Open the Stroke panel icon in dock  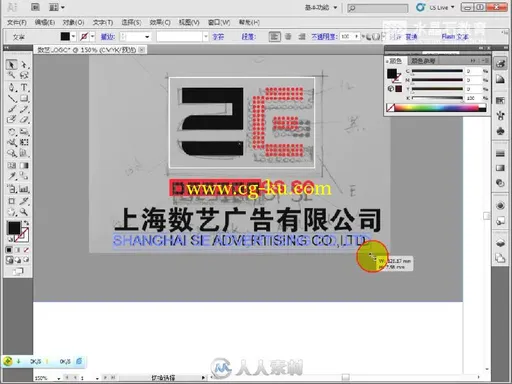coord(500,153)
